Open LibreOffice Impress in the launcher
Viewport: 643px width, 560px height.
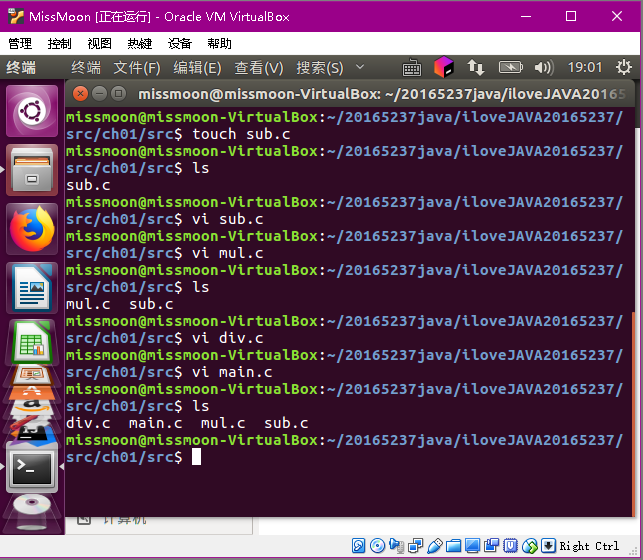click(x=32, y=375)
